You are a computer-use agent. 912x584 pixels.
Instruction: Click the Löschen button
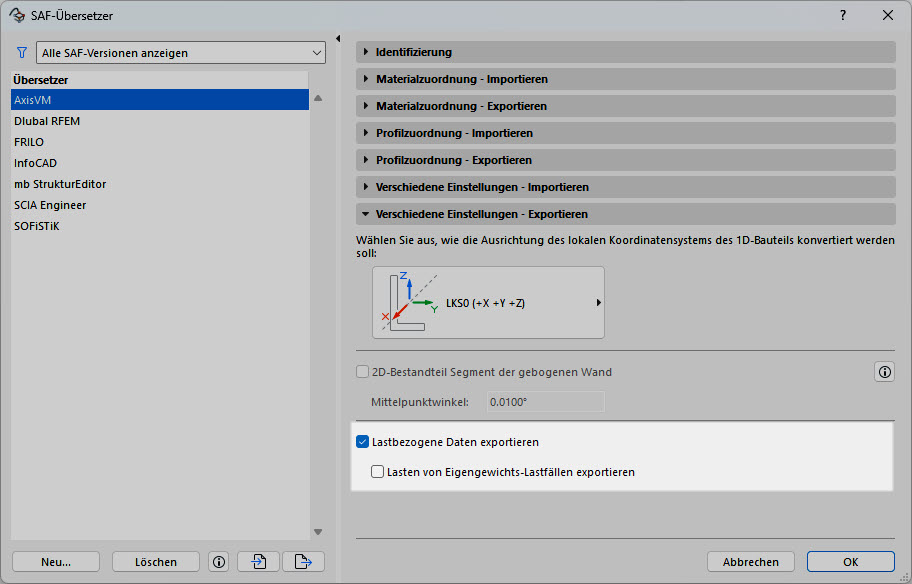tap(156, 562)
